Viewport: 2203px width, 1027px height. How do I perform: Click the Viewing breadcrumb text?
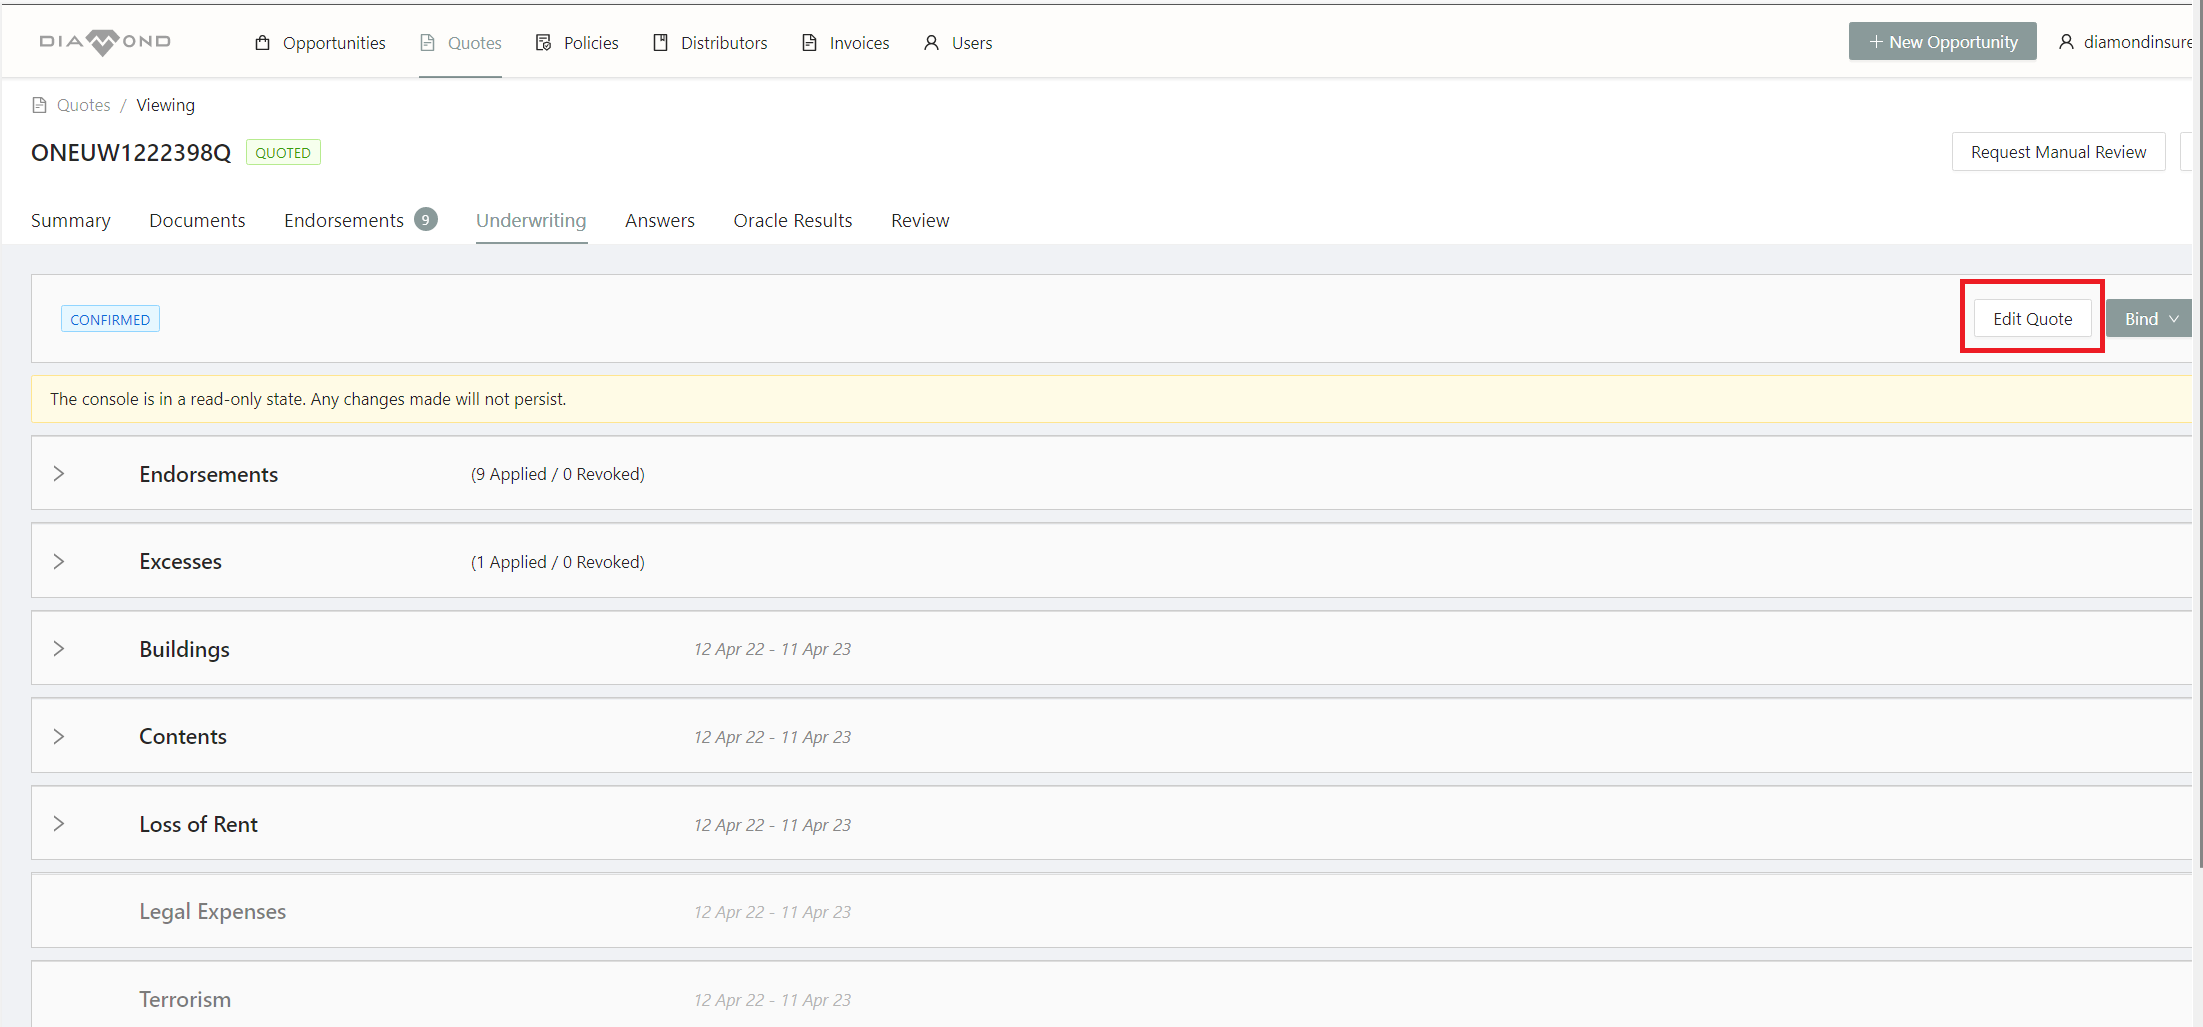tap(166, 105)
